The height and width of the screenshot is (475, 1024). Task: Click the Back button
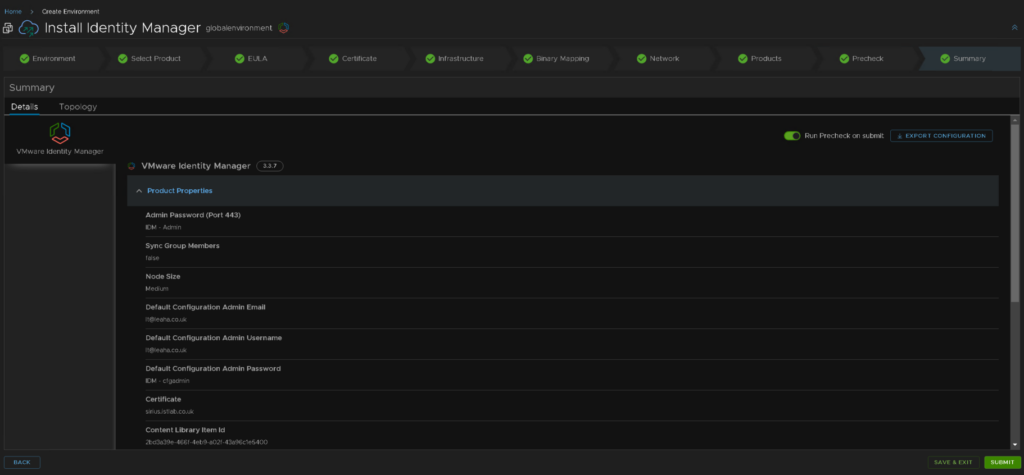coord(22,462)
